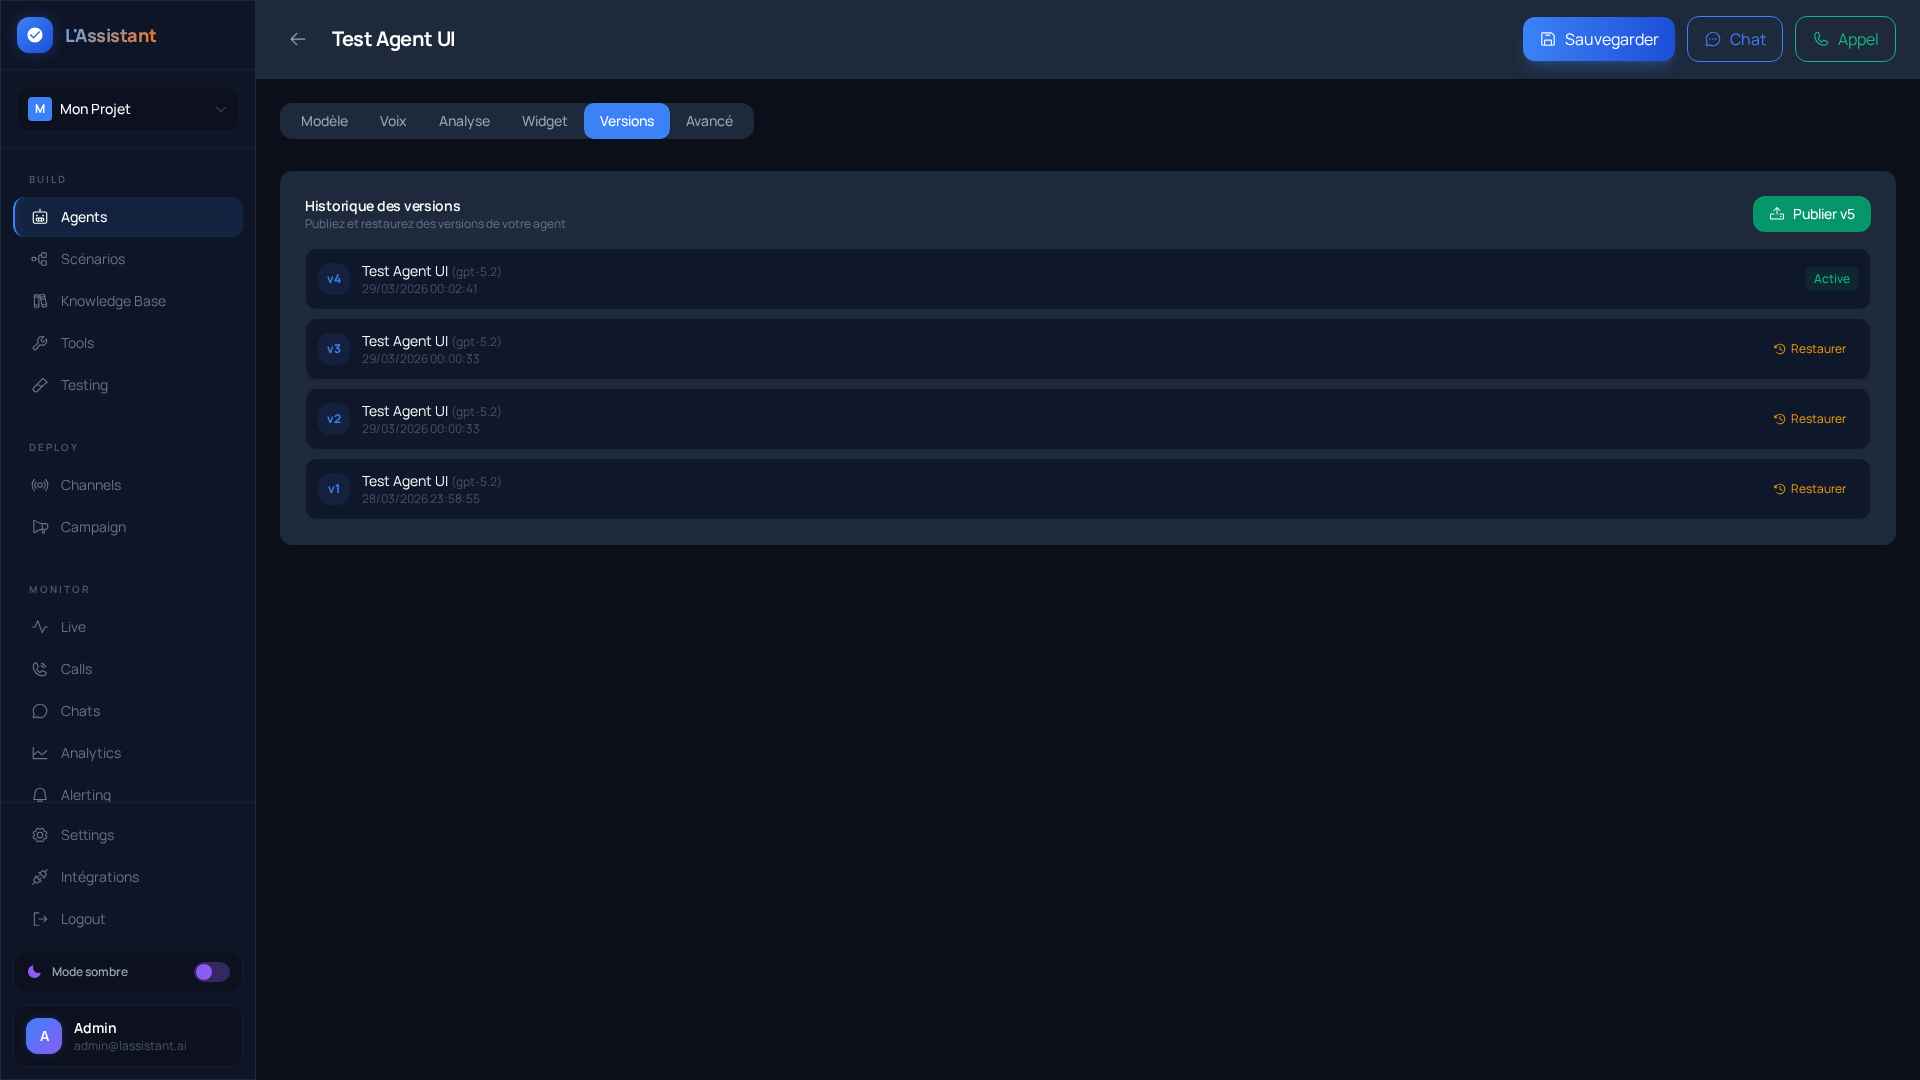Viewport: 1920px width, 1080px height.
Task: Restore version v1 with Restaurer
Action: click(1809, 489)
